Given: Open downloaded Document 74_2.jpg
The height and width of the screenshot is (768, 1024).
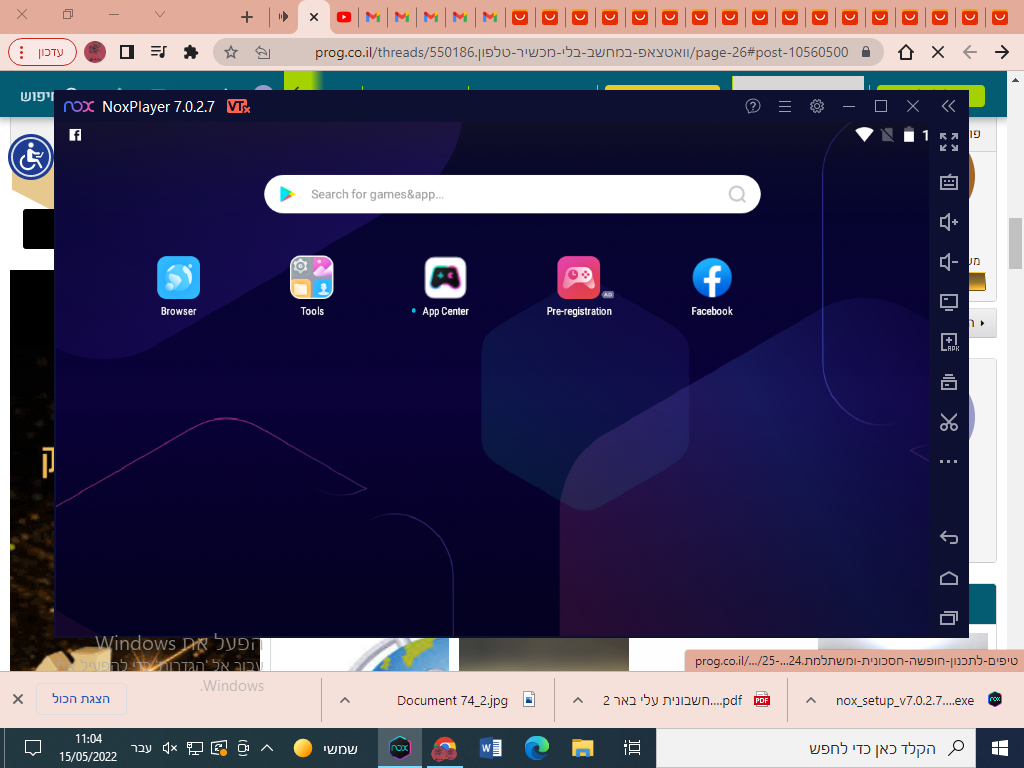Looking at the screenshot, I should (452, 700).
